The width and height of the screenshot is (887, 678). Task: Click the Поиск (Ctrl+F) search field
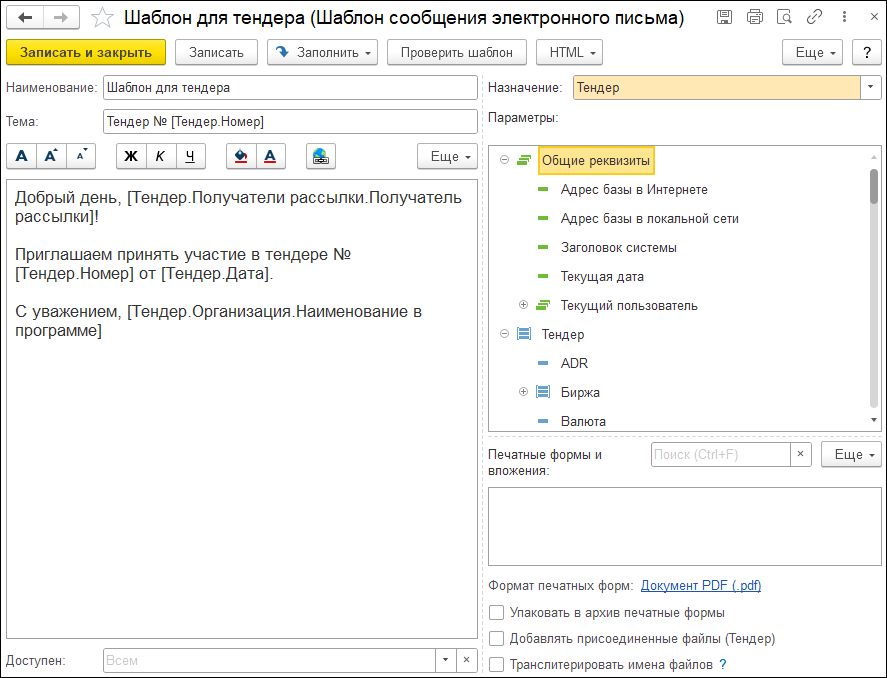coord(720,455)
